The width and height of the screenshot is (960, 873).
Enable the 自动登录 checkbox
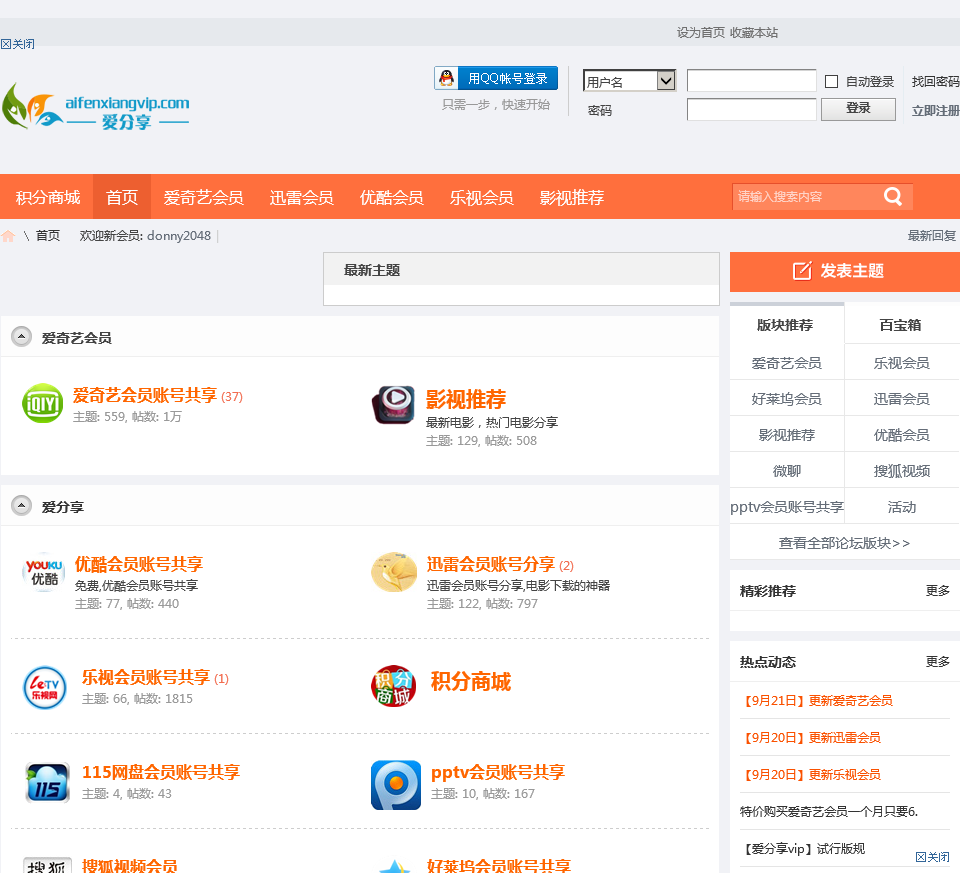[x=831, y=81]
